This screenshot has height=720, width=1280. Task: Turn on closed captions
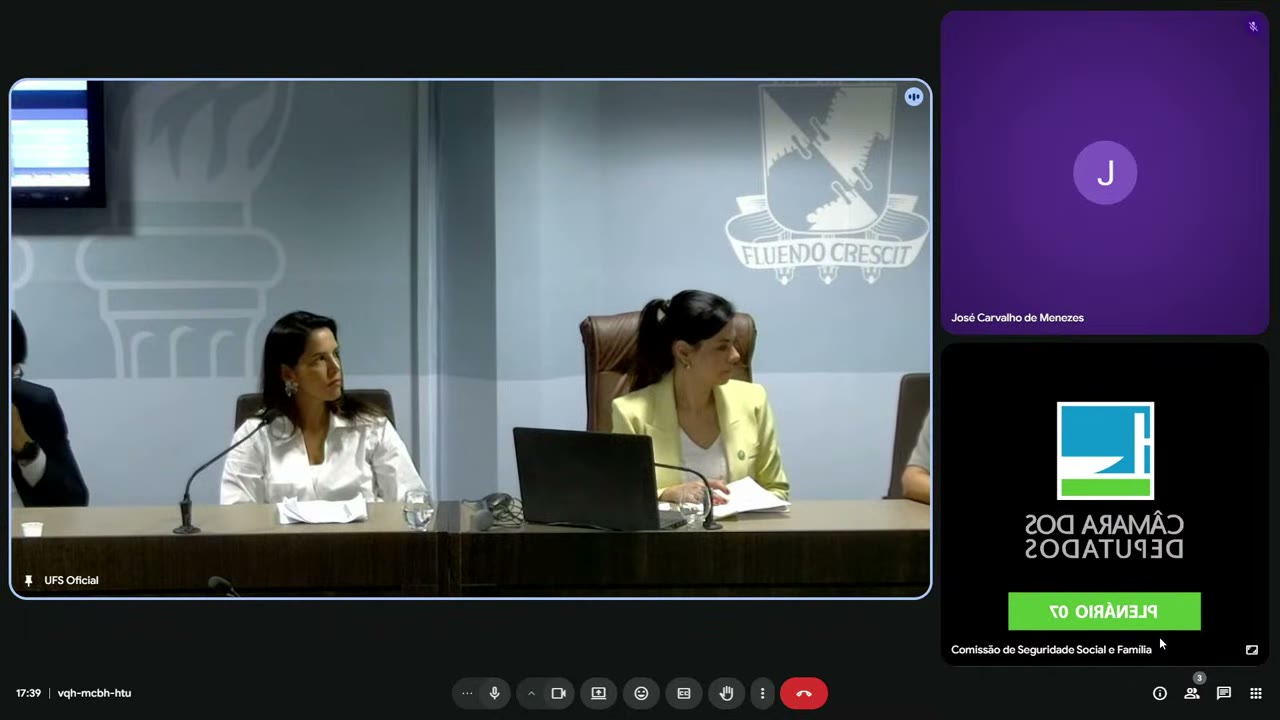pyautogui.click(x=684, y=693)
